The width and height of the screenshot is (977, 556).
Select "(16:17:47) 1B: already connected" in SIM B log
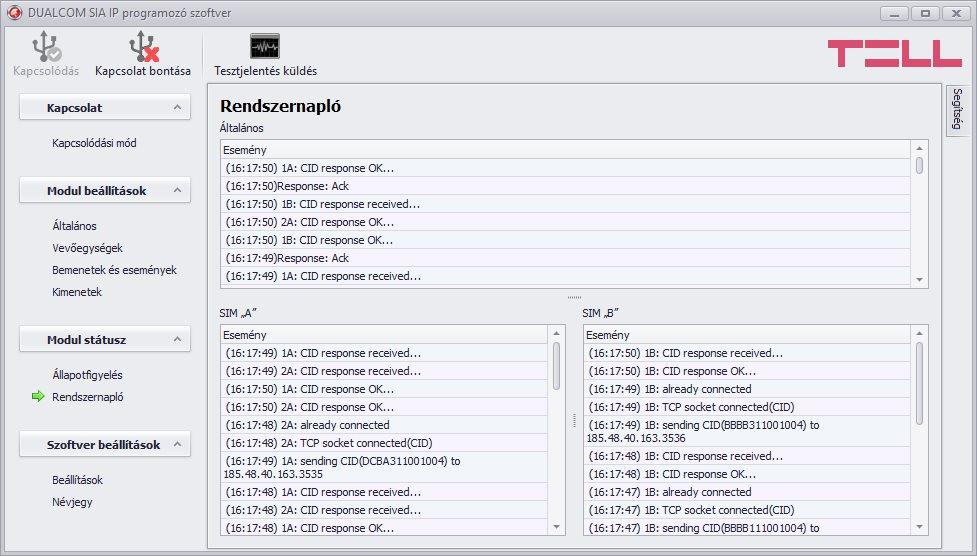[747, 492]
